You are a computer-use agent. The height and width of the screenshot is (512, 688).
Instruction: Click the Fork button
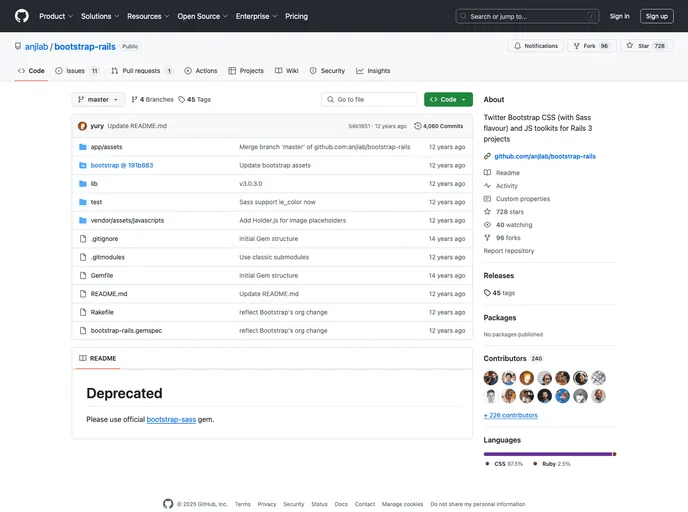592,46
